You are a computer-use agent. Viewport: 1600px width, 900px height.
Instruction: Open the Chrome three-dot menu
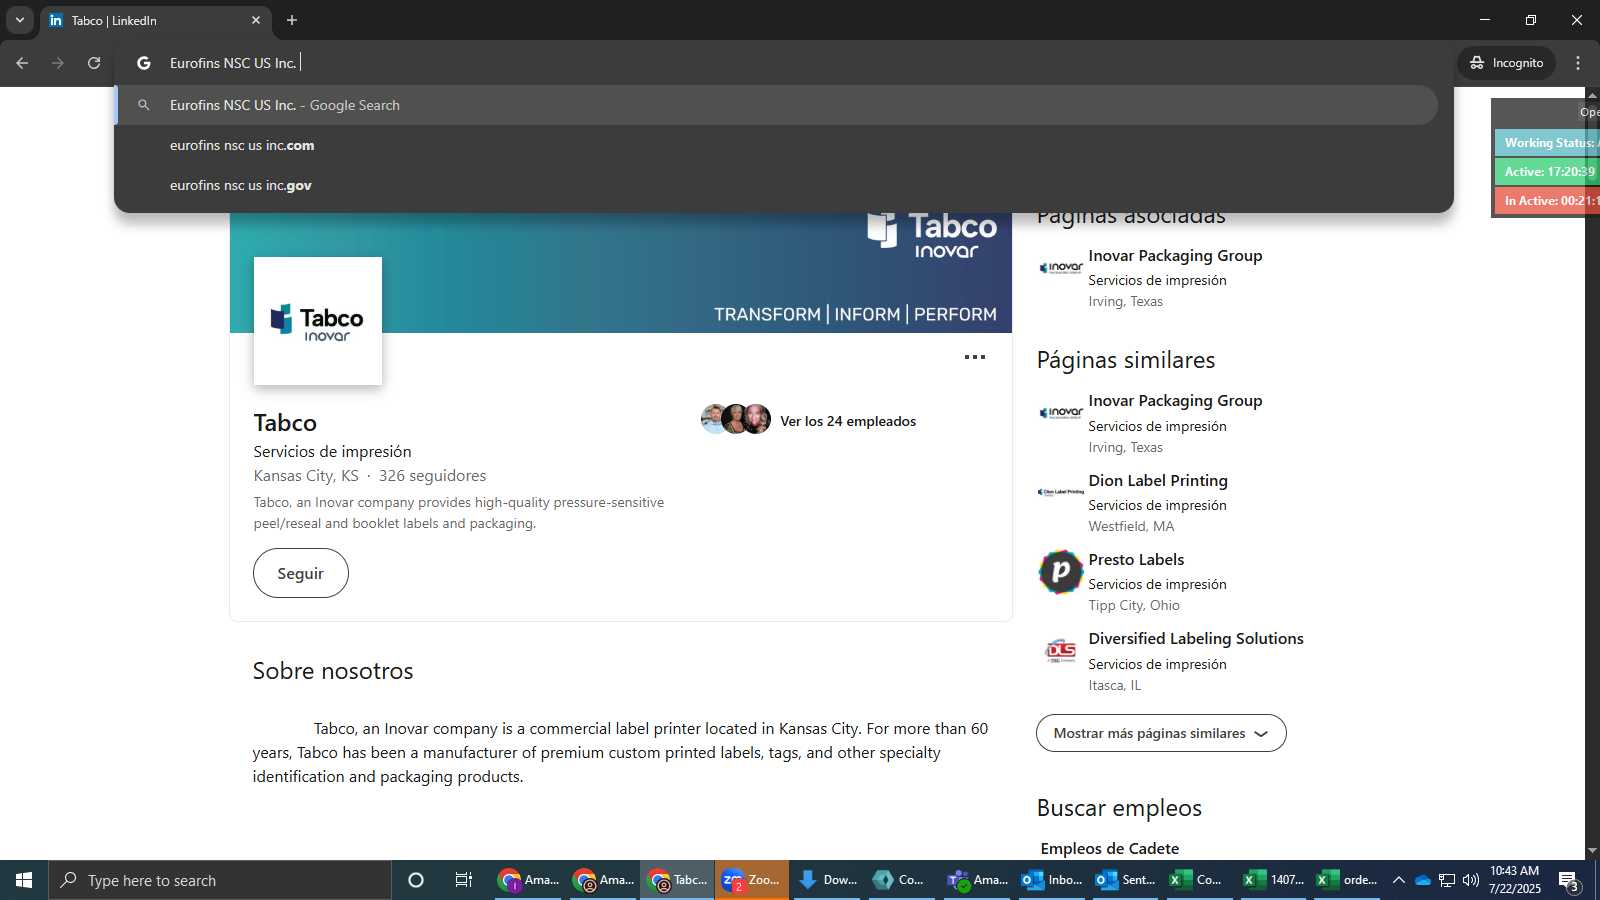tap(1578, 63)
